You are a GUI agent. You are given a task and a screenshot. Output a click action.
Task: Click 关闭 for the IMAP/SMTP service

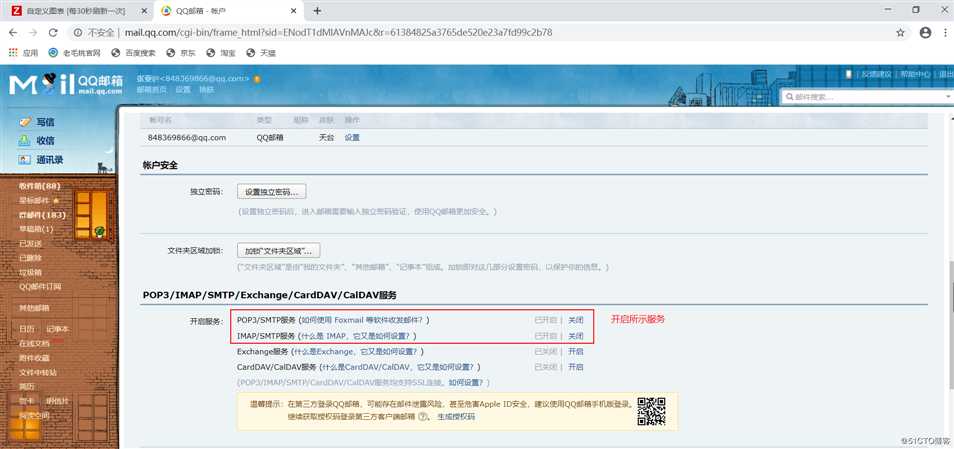point(576,336)
